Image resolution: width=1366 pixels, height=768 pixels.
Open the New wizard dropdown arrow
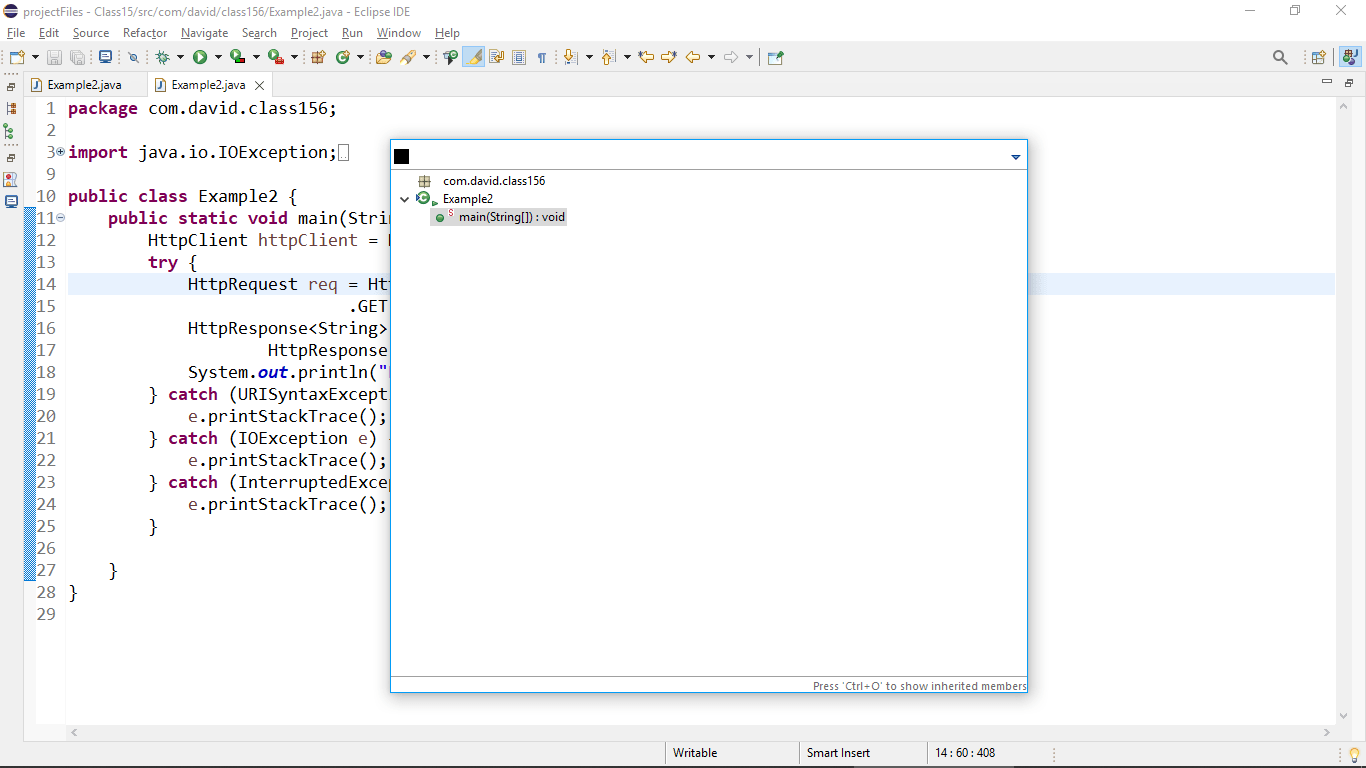[x=35, y=57]
